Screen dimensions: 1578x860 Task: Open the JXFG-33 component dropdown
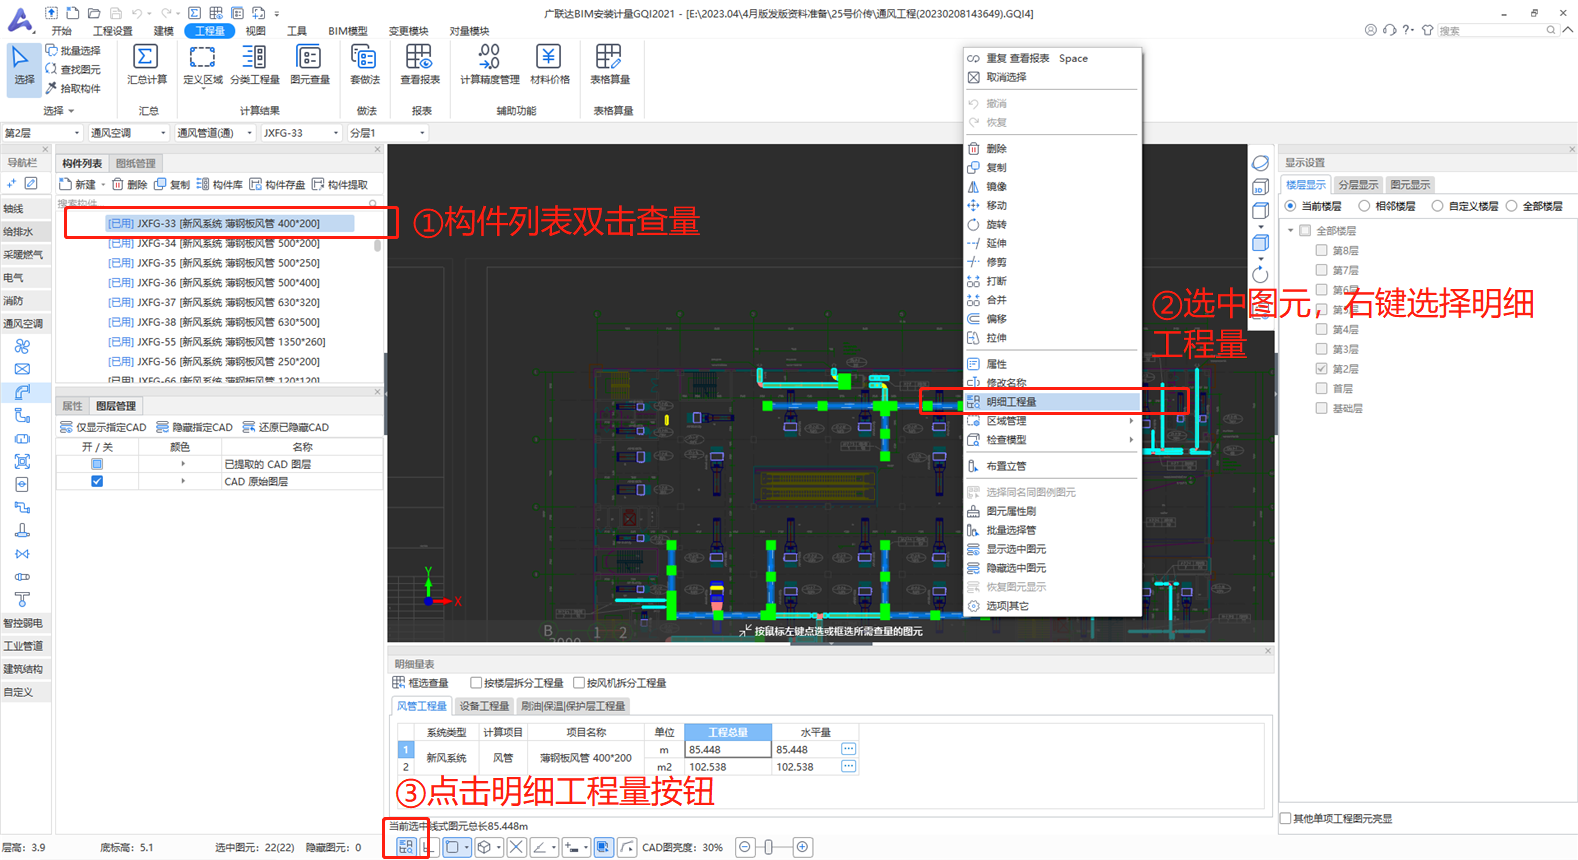point(300,133)
